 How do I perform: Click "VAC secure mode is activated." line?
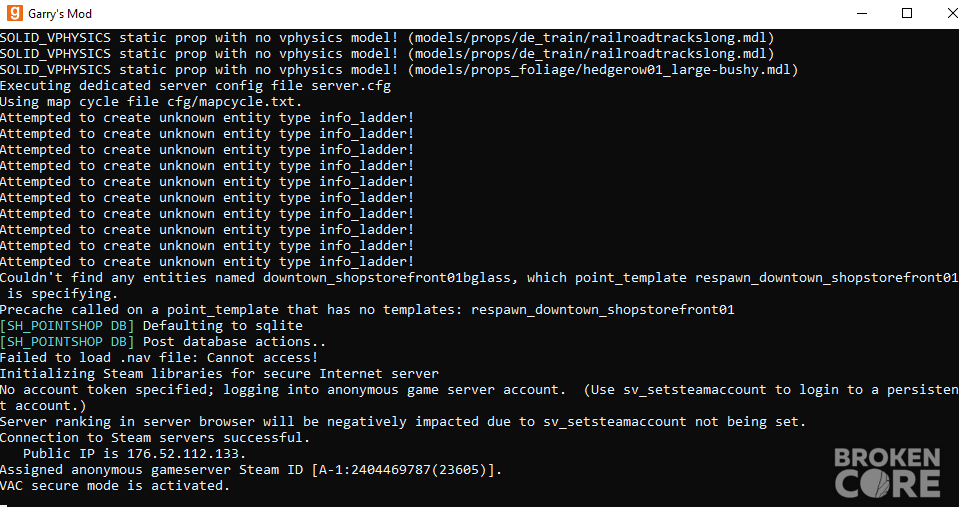click(115, 486)
